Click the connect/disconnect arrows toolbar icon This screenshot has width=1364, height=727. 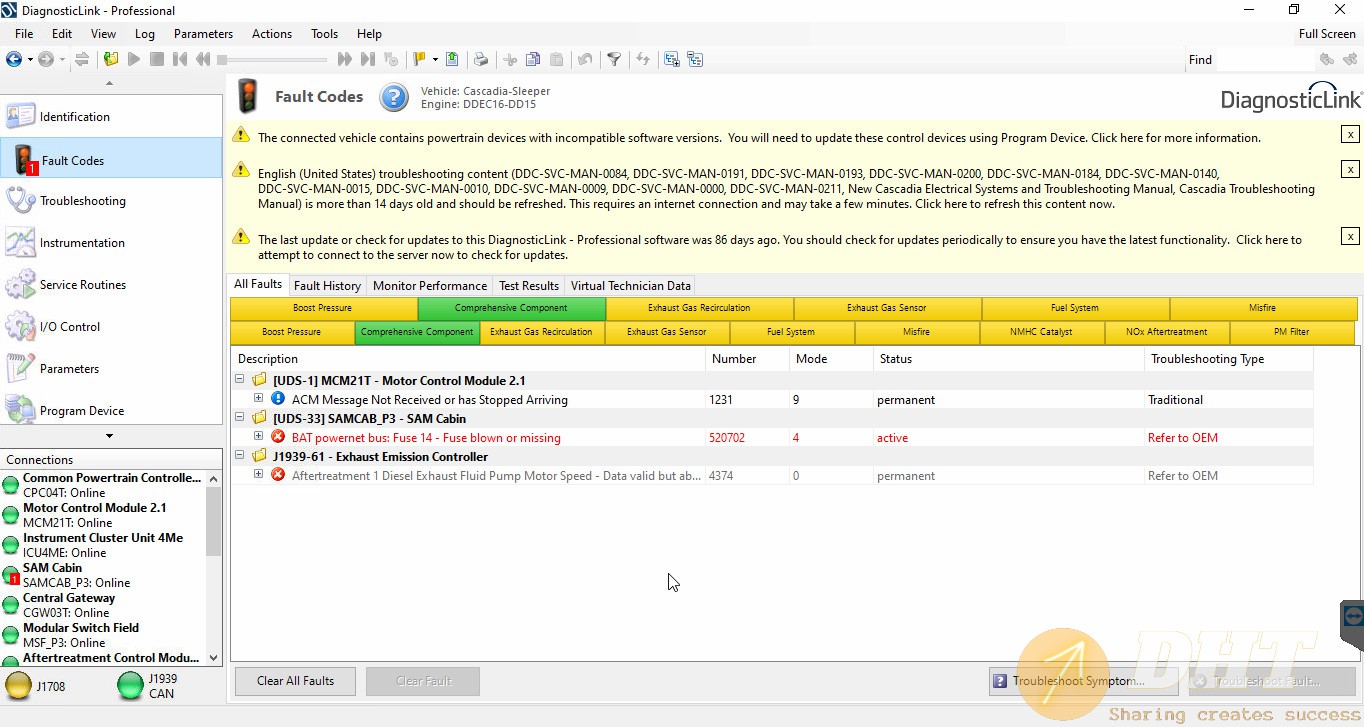click(x=82, y=59)
